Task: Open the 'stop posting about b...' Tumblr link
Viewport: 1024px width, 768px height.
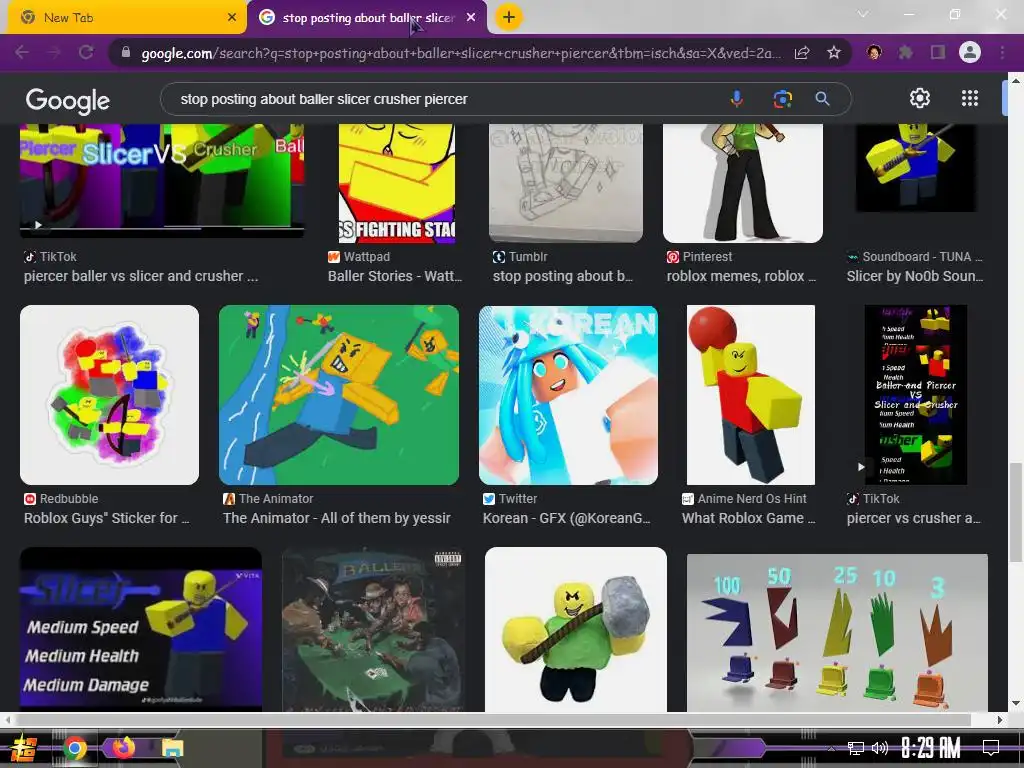Action: click(562, 276)
